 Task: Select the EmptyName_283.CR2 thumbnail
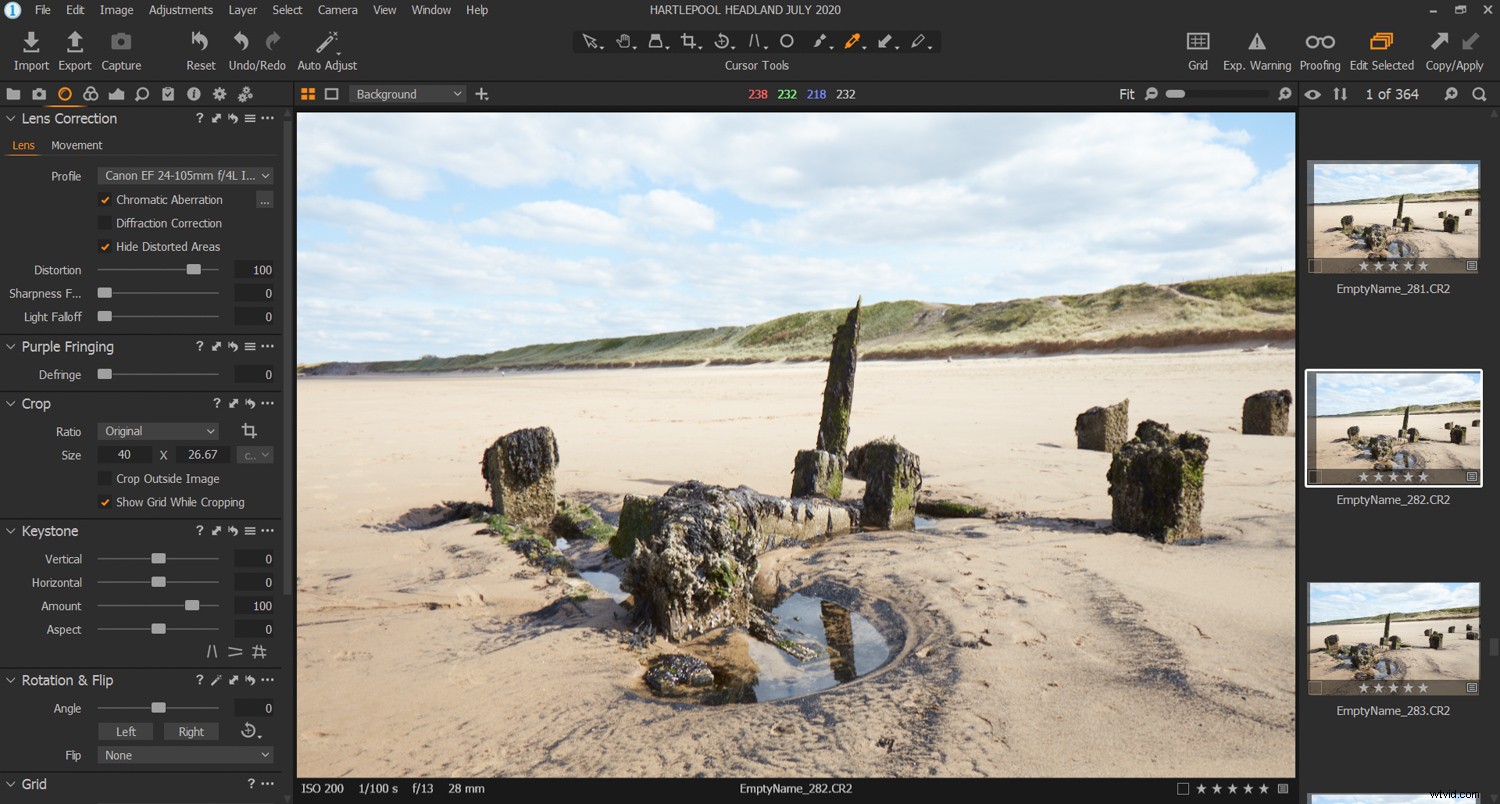[x=1393, y=638]
